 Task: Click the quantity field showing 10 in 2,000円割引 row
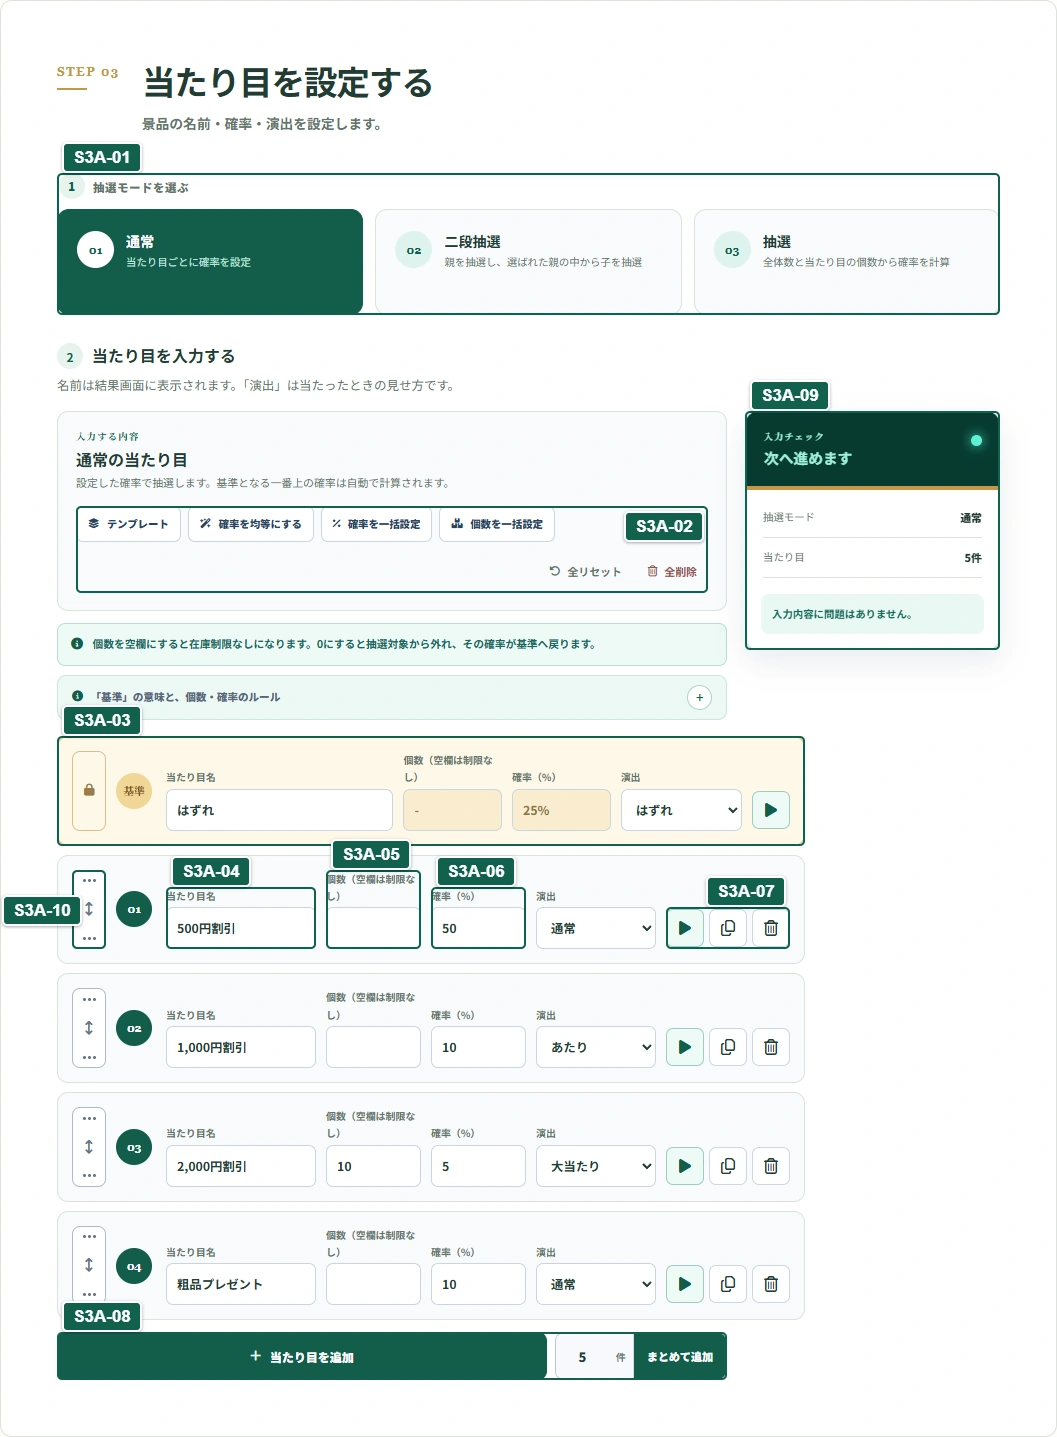pyautogui.click(x=373, y=1166)
